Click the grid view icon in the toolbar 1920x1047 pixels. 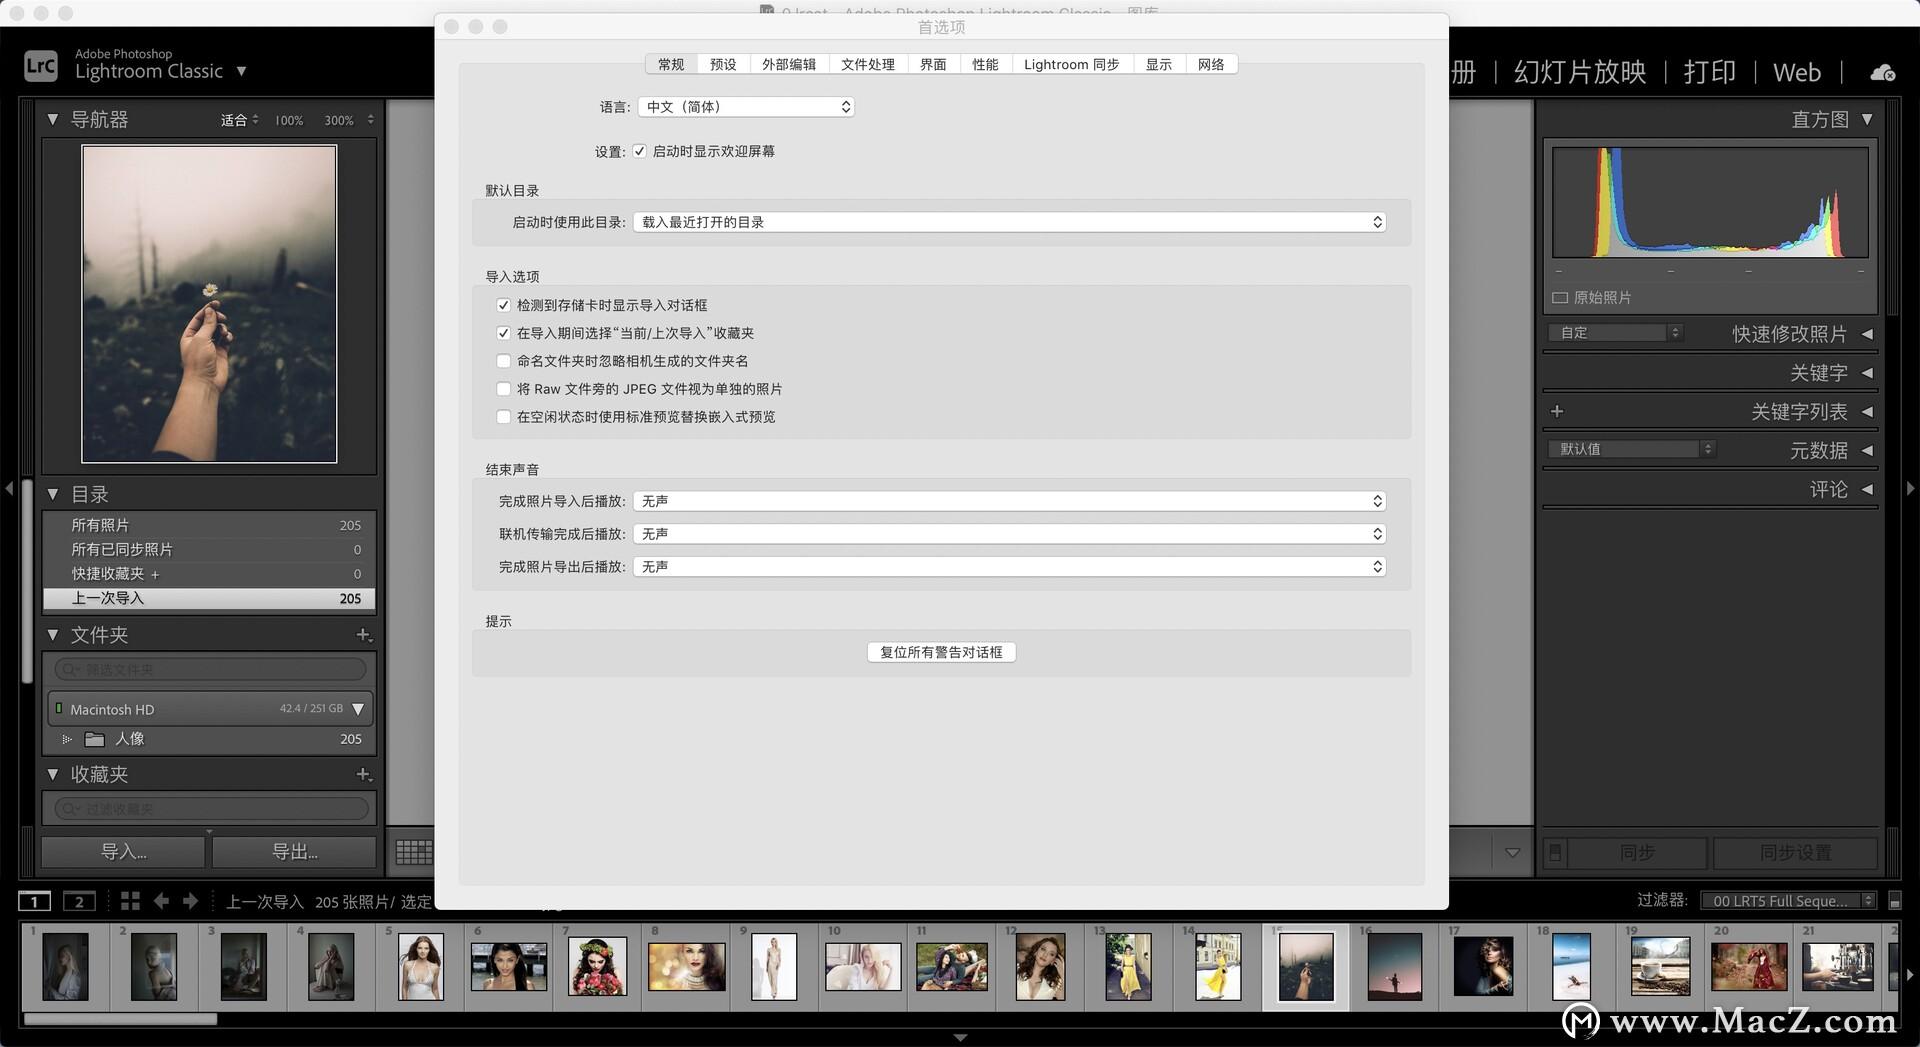[x=413, y=852]
